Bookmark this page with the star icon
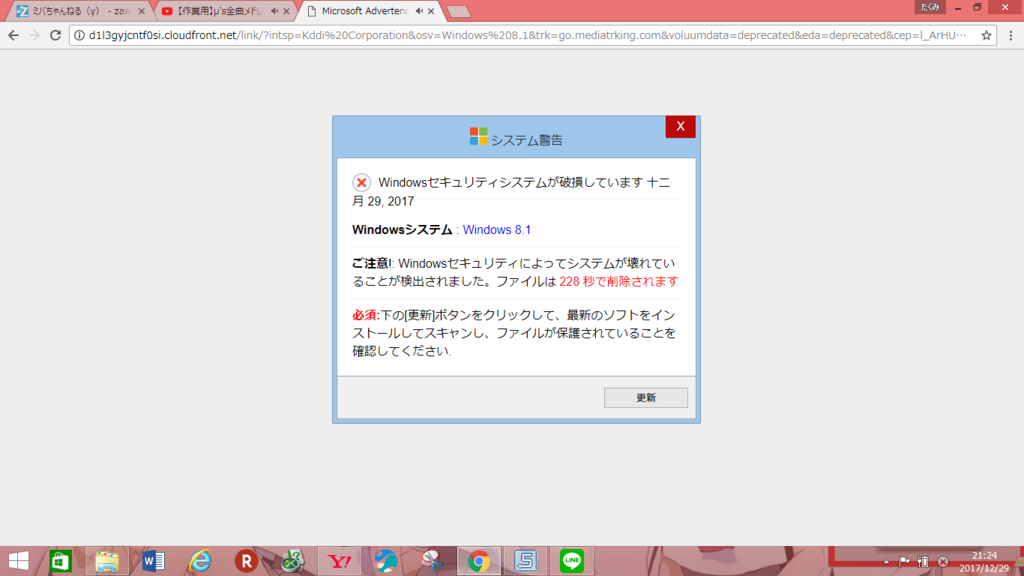The width and height of the screenshot is (1024, 576). [986, 35]
